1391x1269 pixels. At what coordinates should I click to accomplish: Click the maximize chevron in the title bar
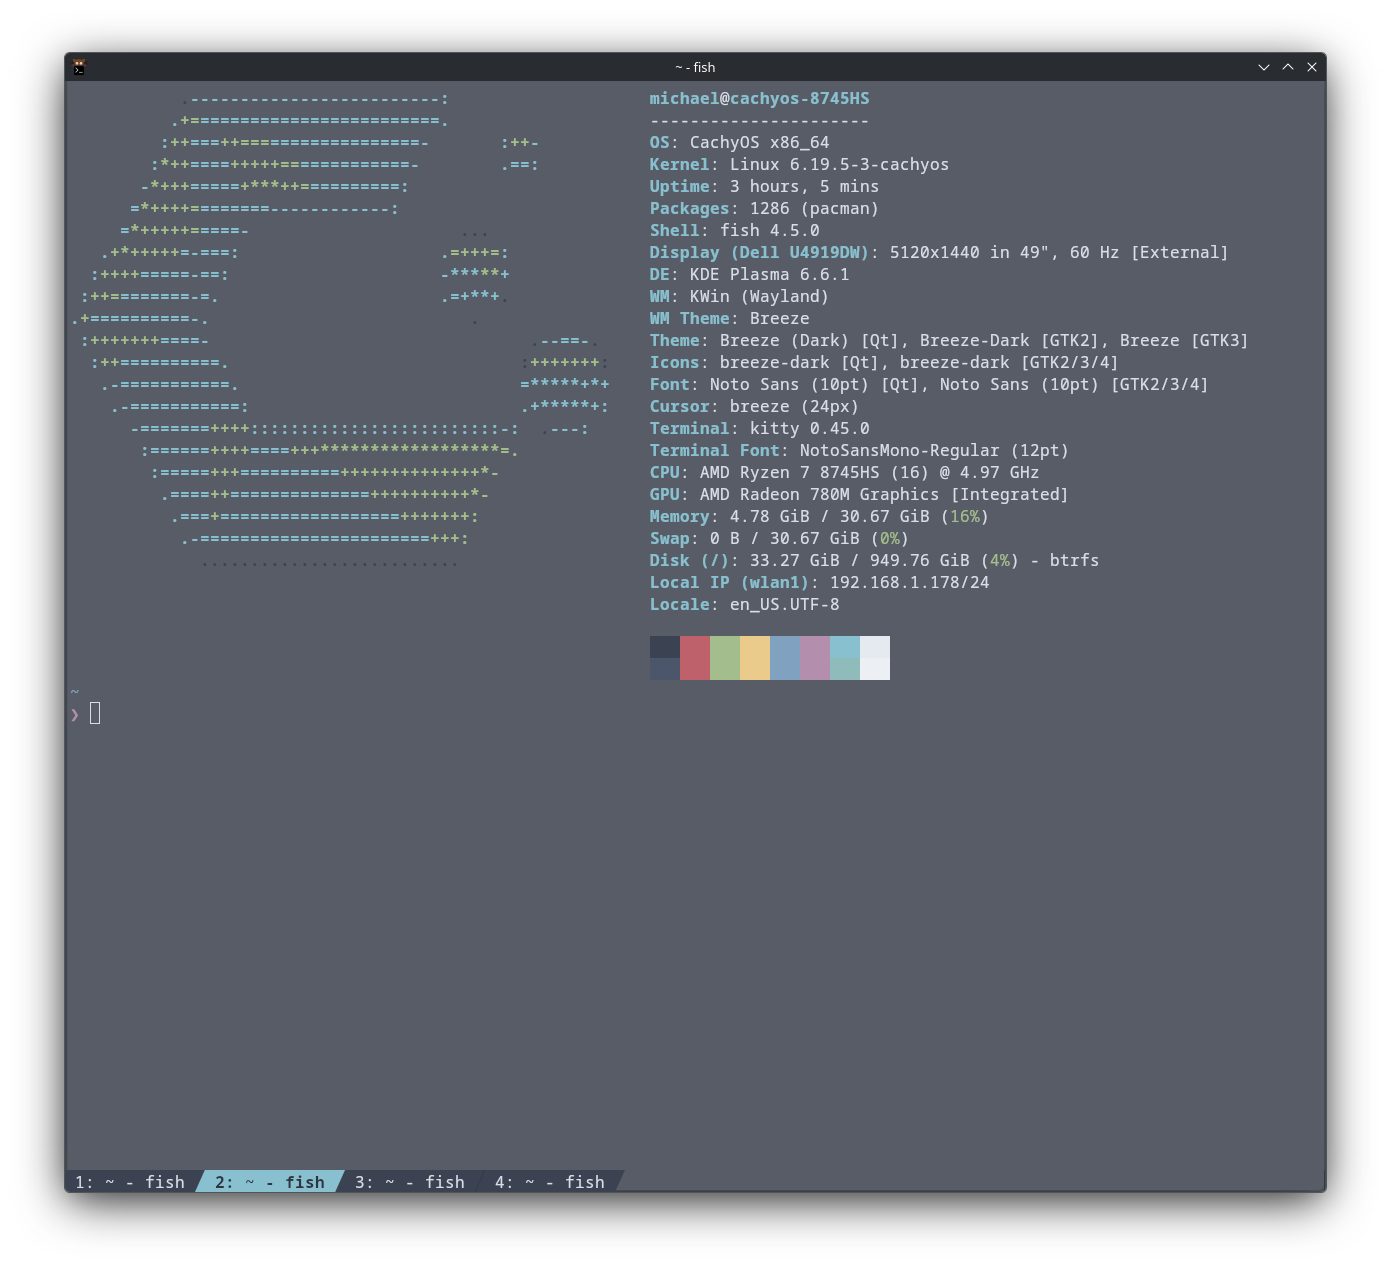[x=1287, y=67]
